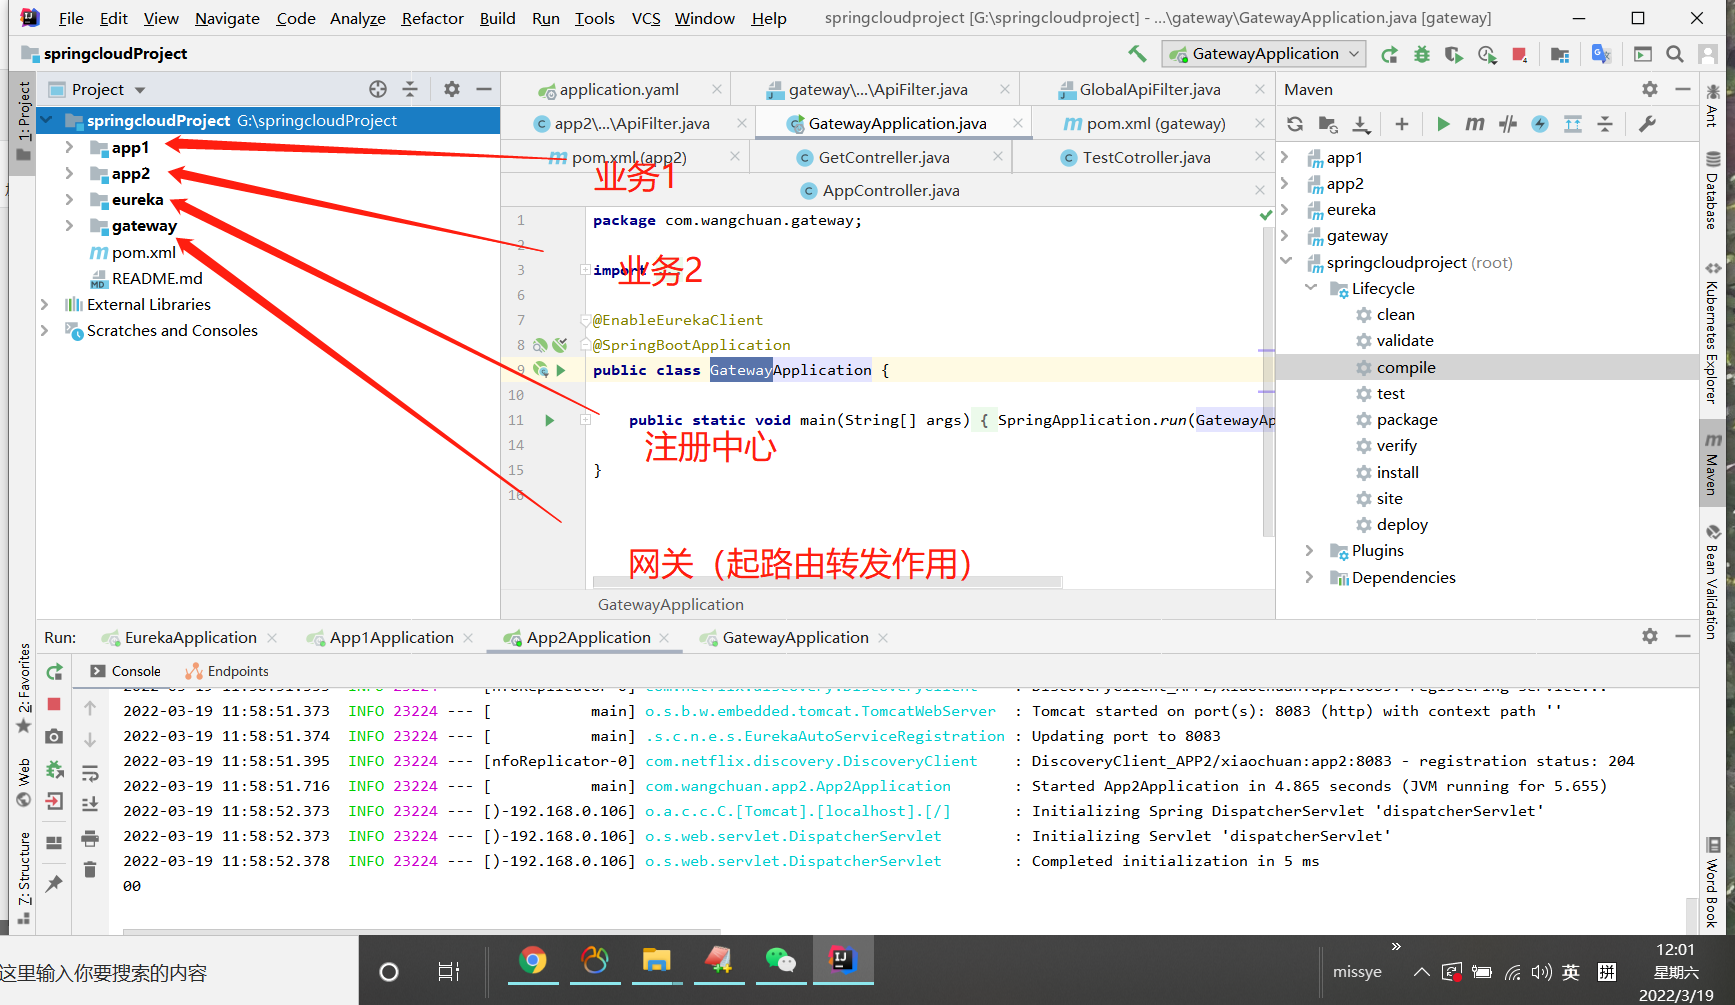Clear console output using the trash icon
The height and width of the screenshot is (1005, 1735).
pos(90,868)
